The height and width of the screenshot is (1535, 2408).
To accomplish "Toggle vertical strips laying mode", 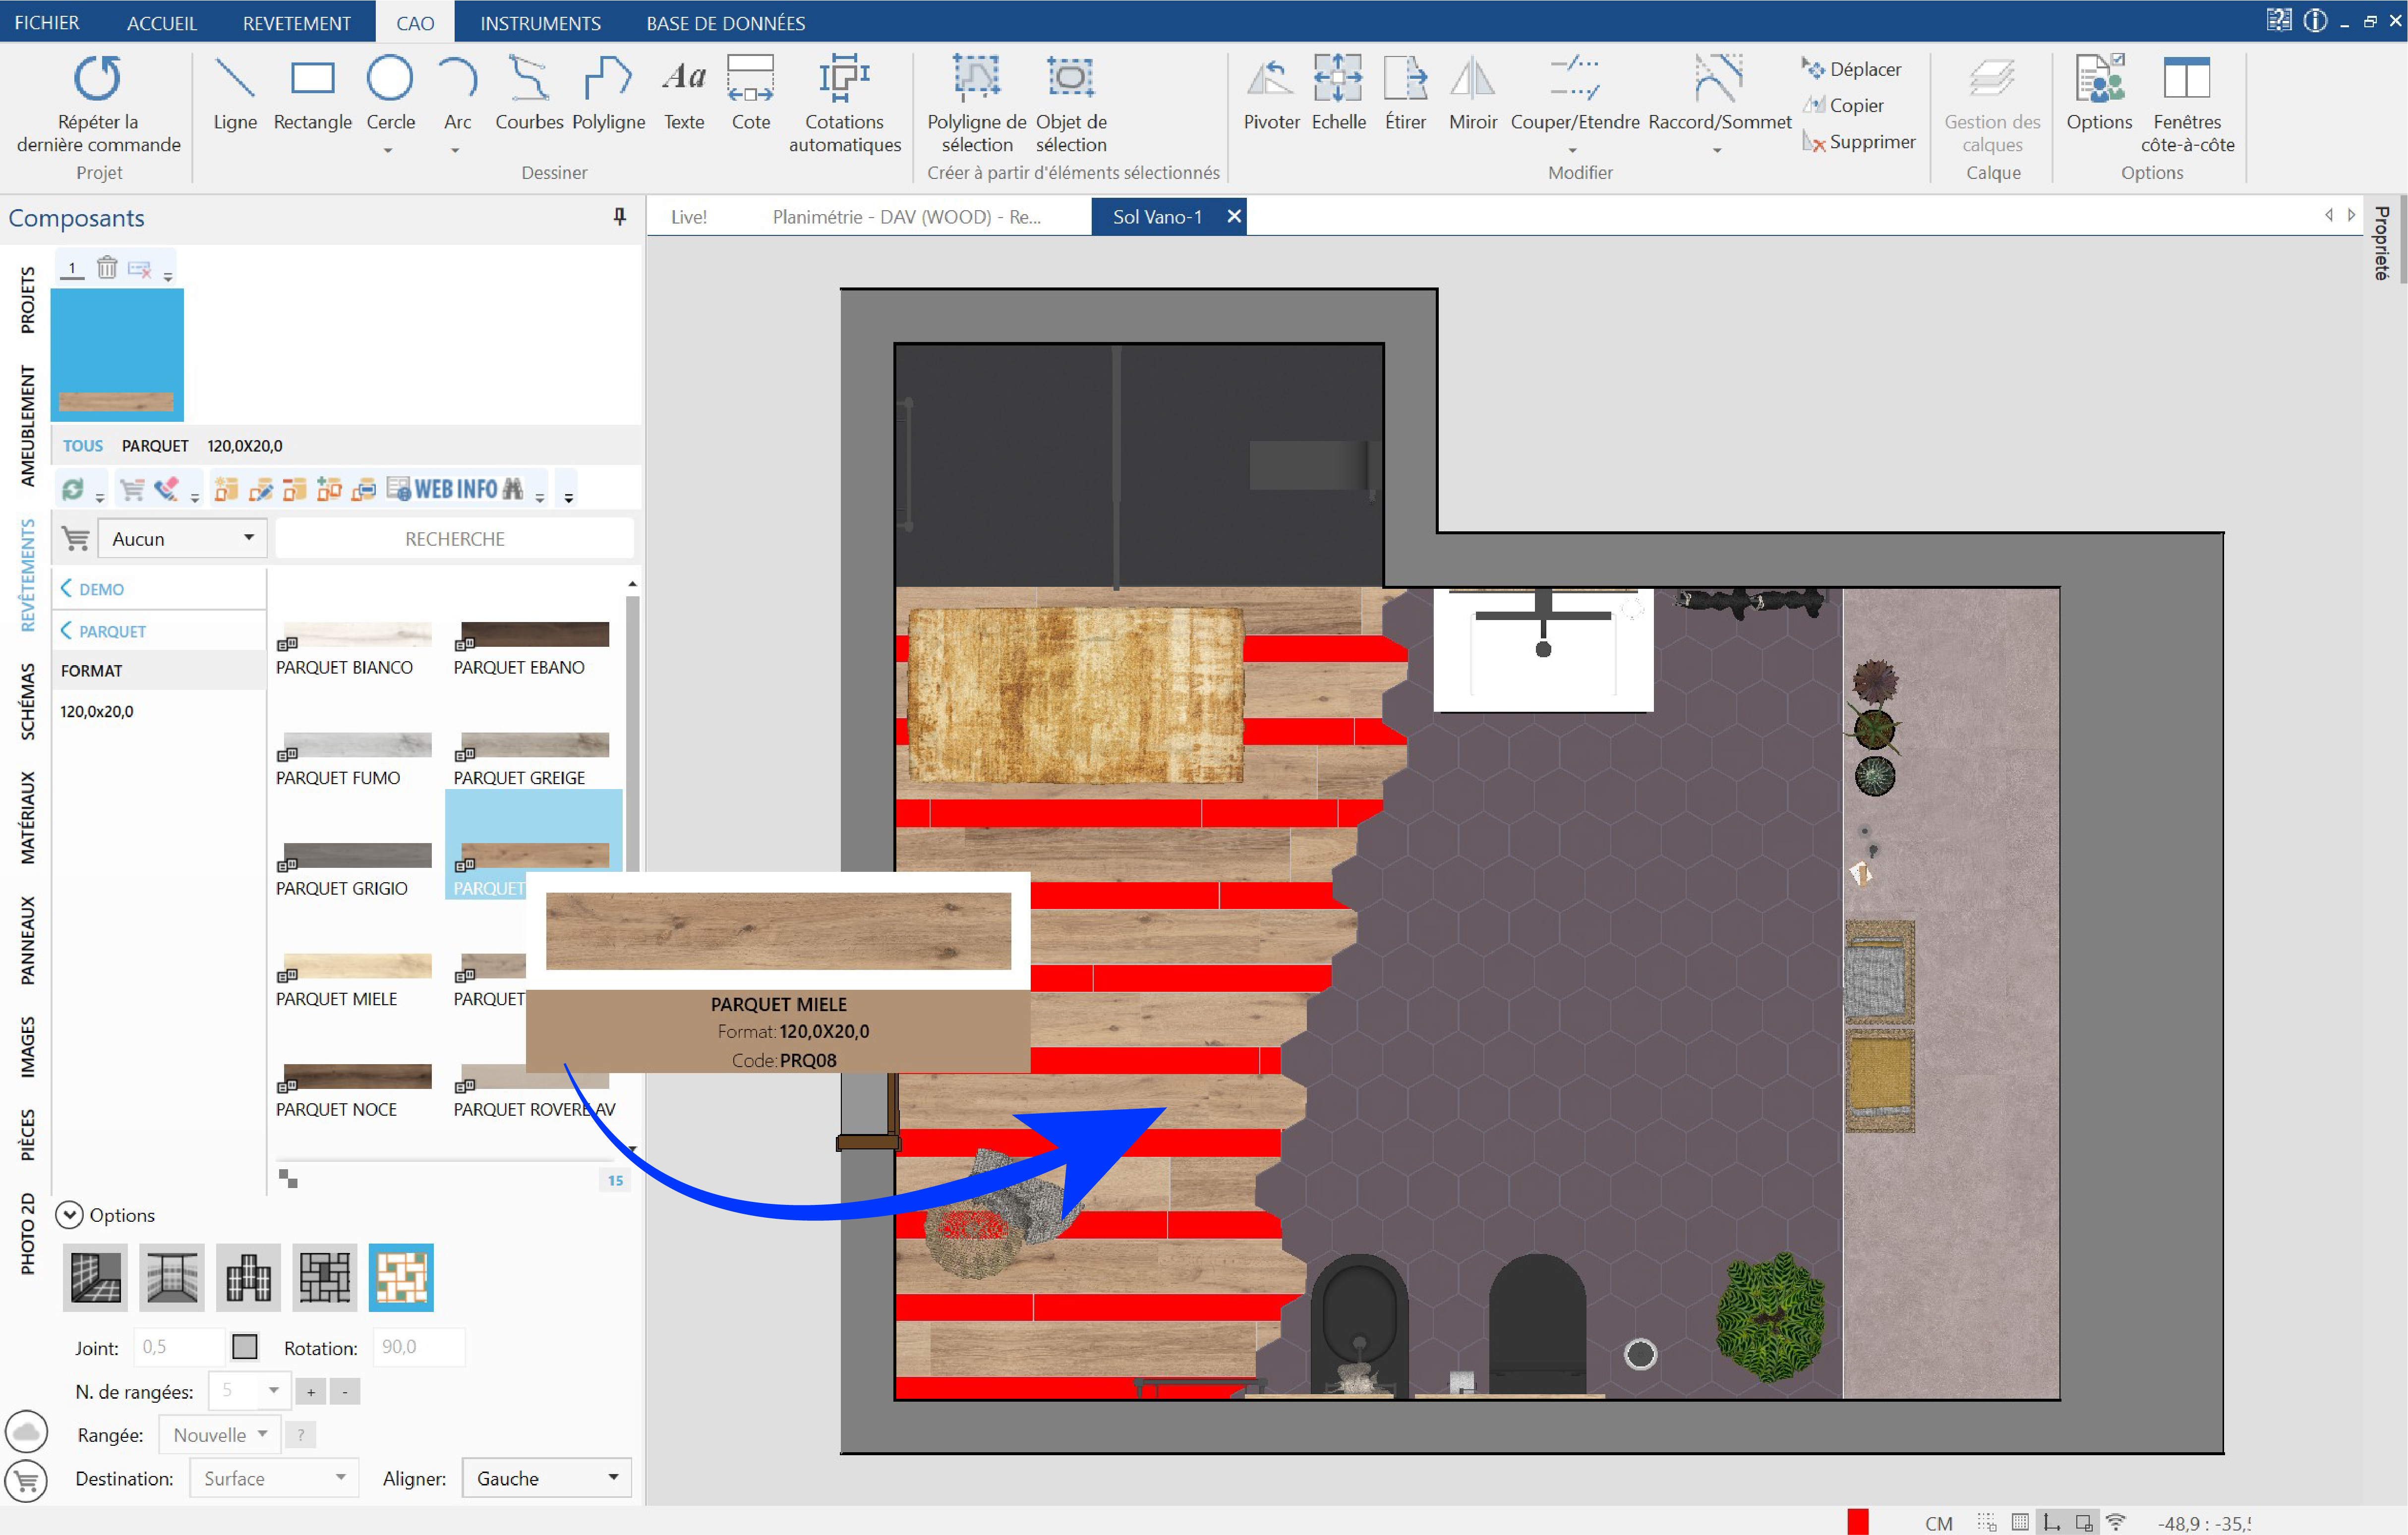I will pos(248,1277).
